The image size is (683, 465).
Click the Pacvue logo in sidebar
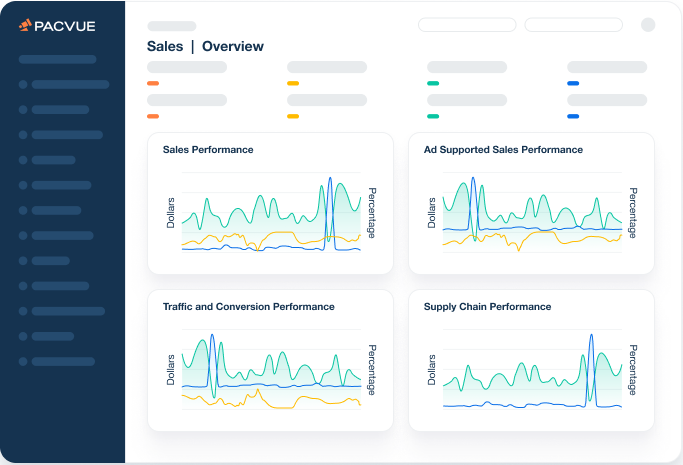pos(57,26)
